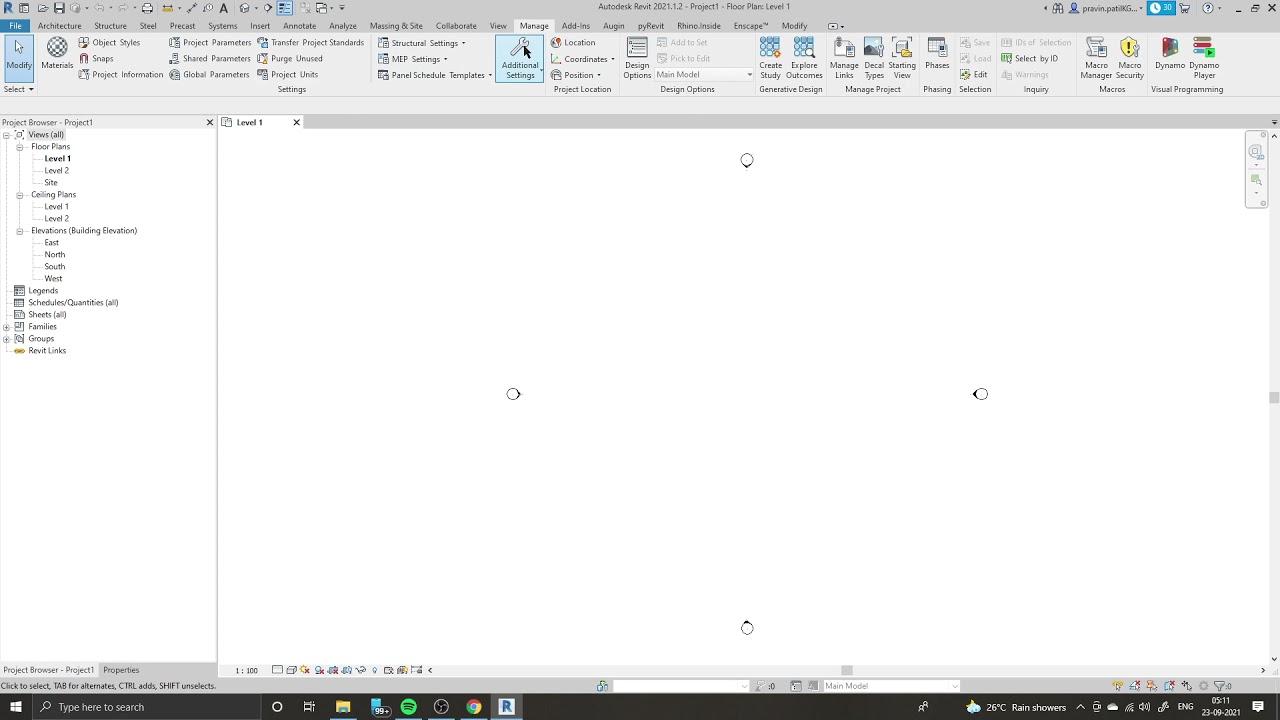The image size is (1280, 720).
Task: Open Position dropdown
Action: (576, 75)
